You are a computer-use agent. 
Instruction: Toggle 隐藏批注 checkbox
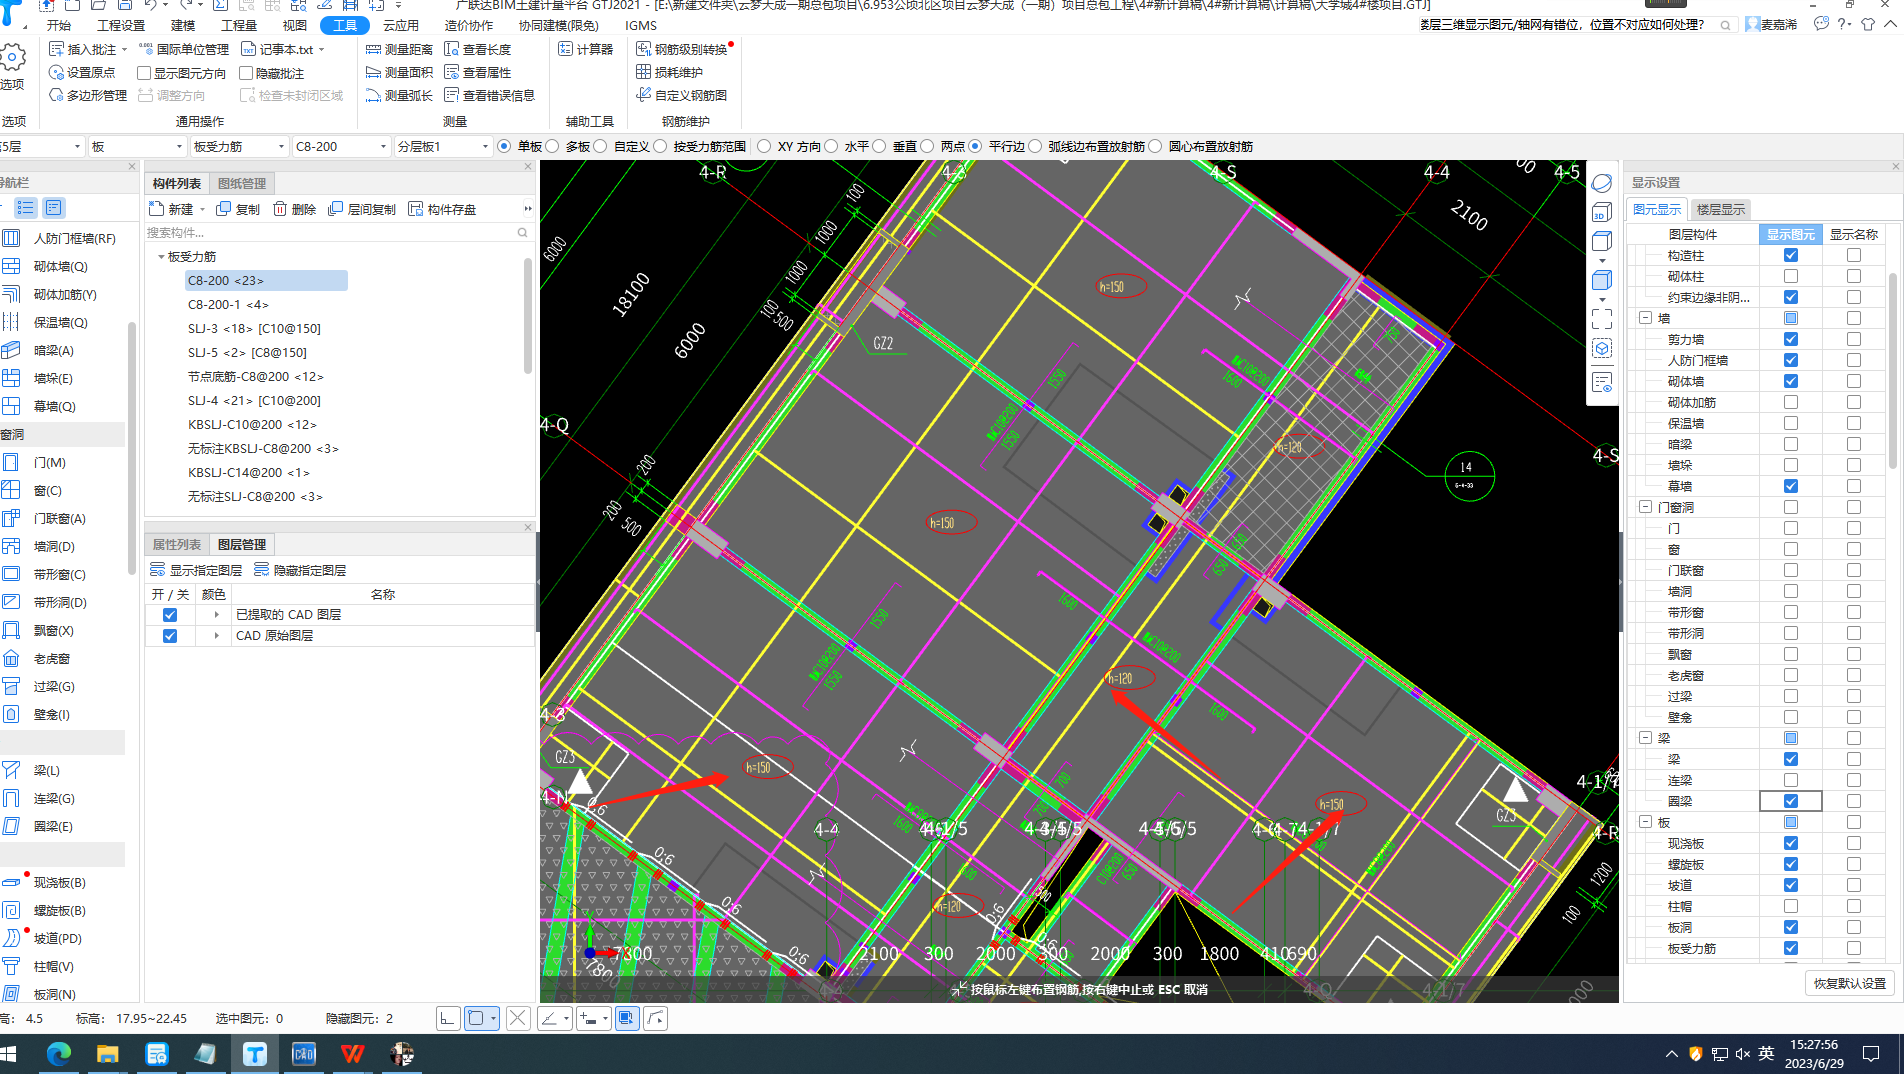click(x=246, y=73)
